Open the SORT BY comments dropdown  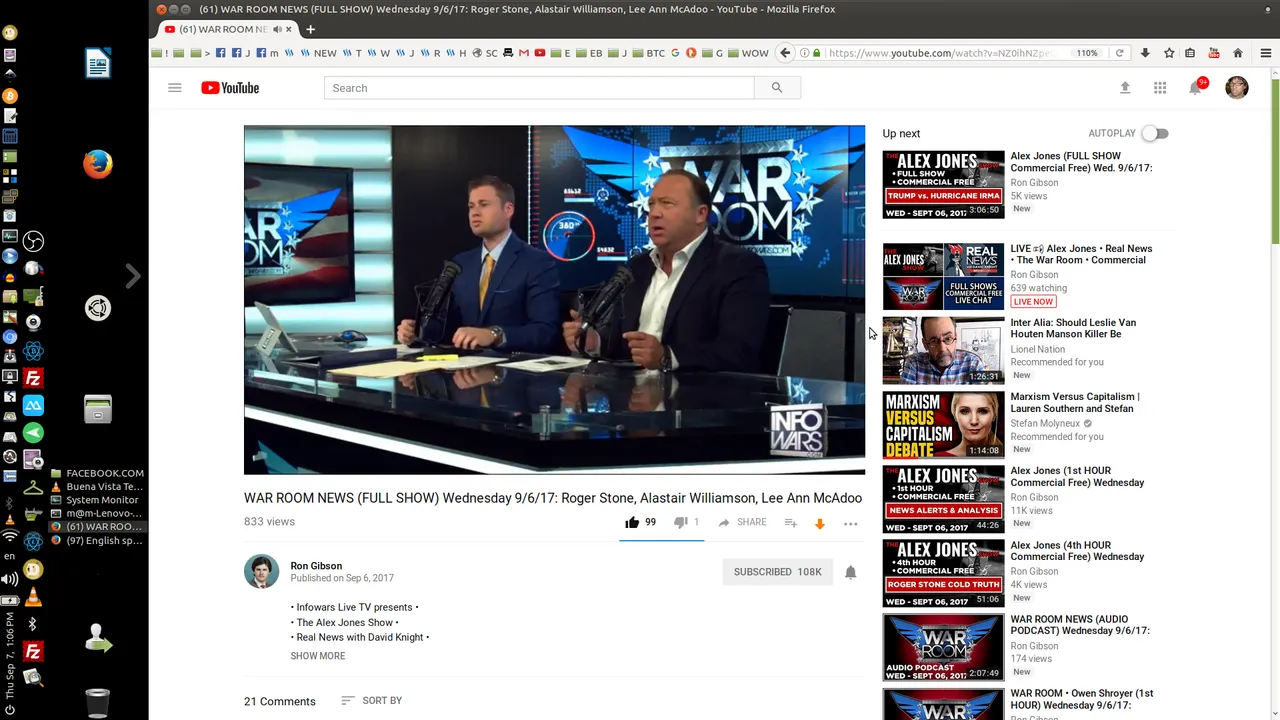(371, 701)
